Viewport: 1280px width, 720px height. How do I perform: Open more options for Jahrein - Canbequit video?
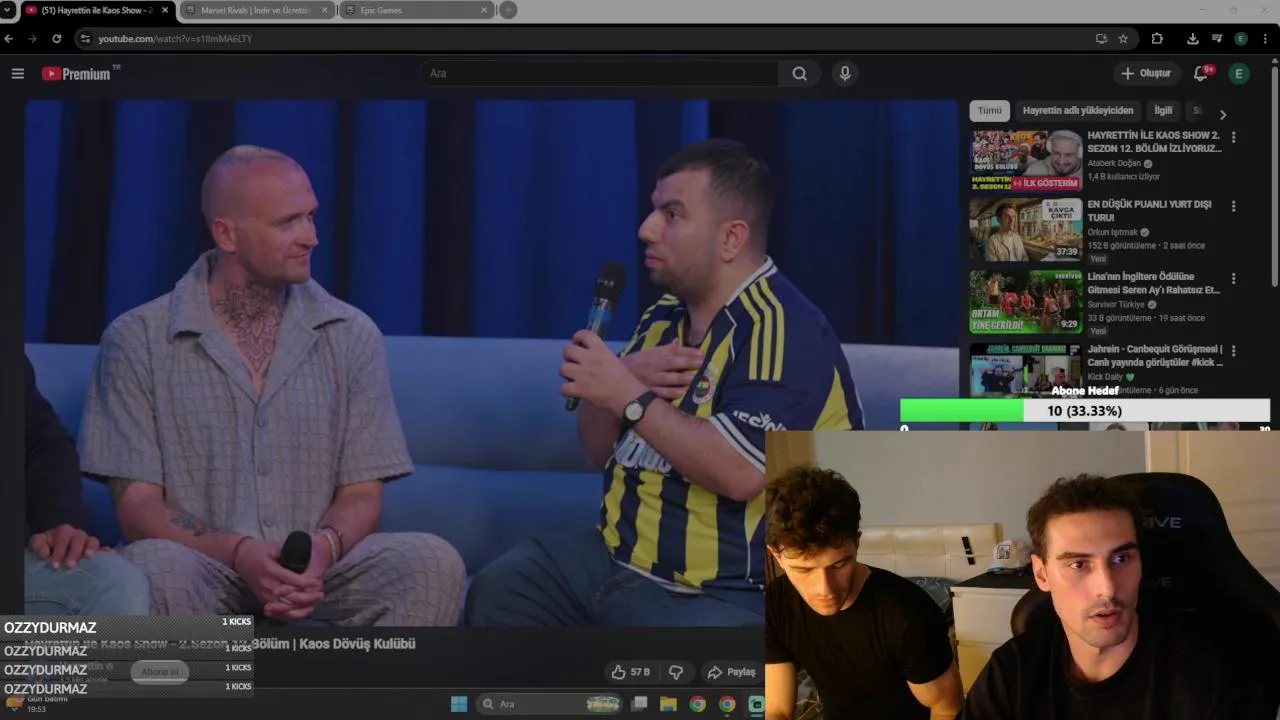pos(1233,351)
